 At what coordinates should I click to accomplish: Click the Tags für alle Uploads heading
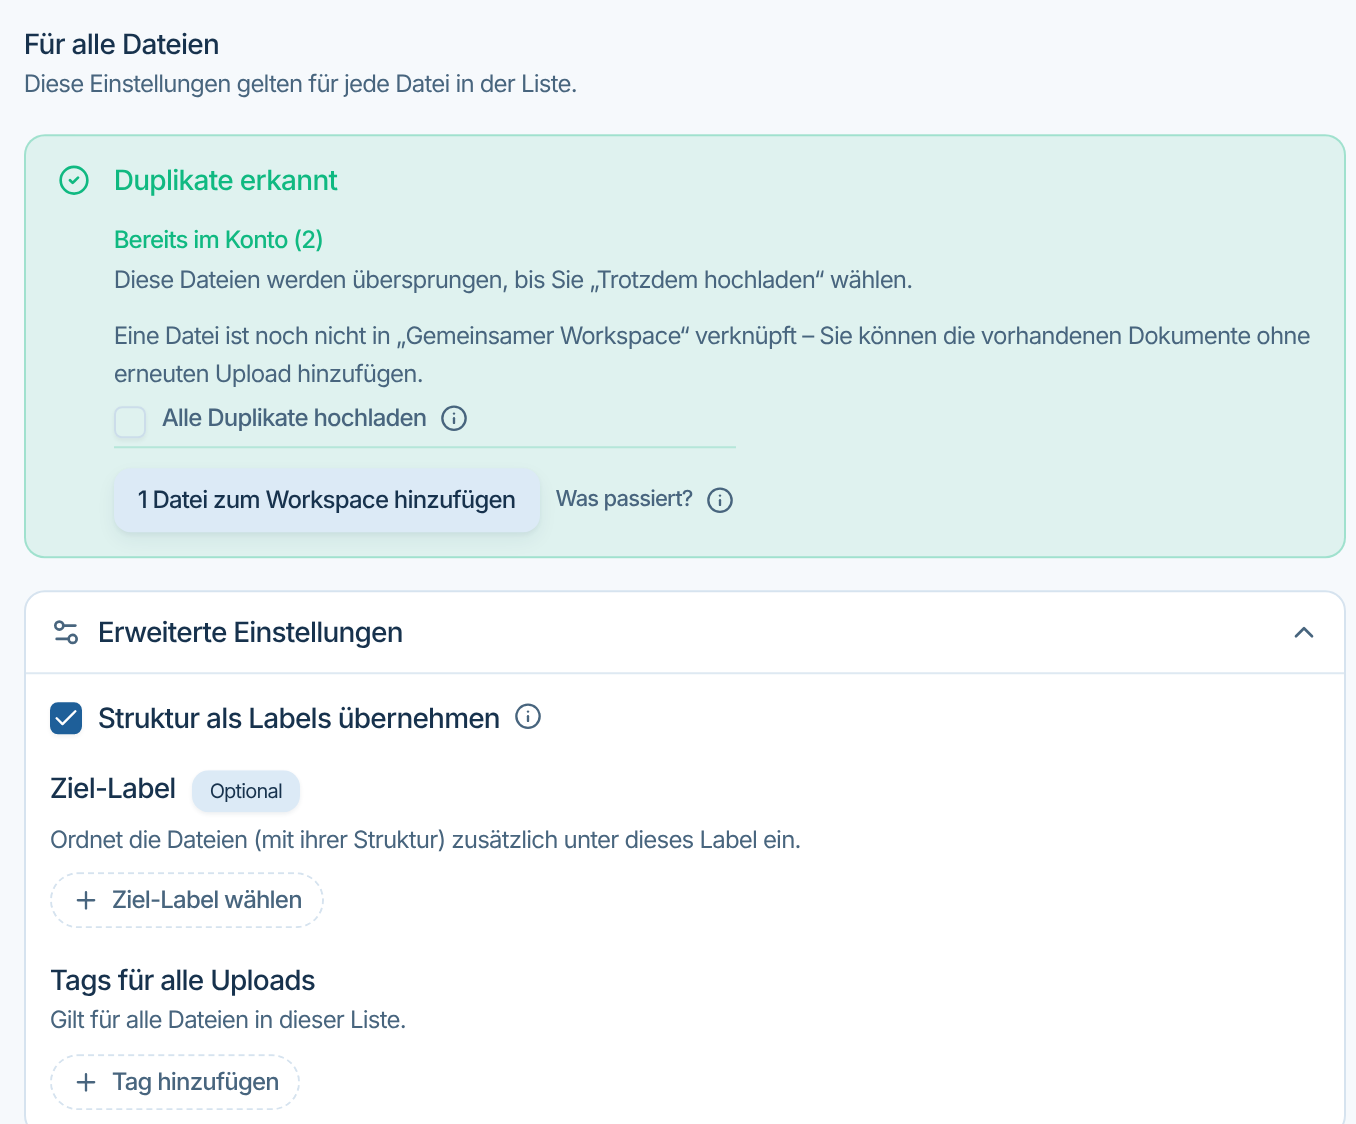[183, 981]
